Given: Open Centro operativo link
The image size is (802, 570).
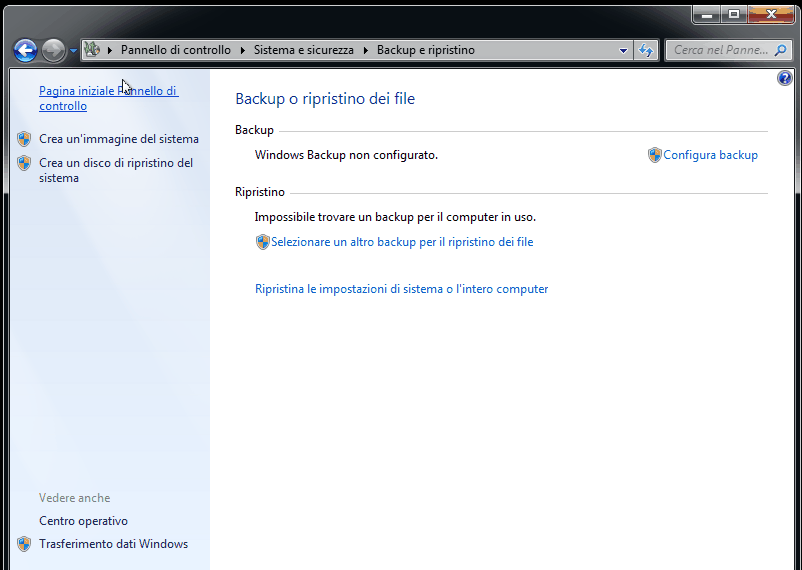Looking at the screenshot, I should [83, 521].
